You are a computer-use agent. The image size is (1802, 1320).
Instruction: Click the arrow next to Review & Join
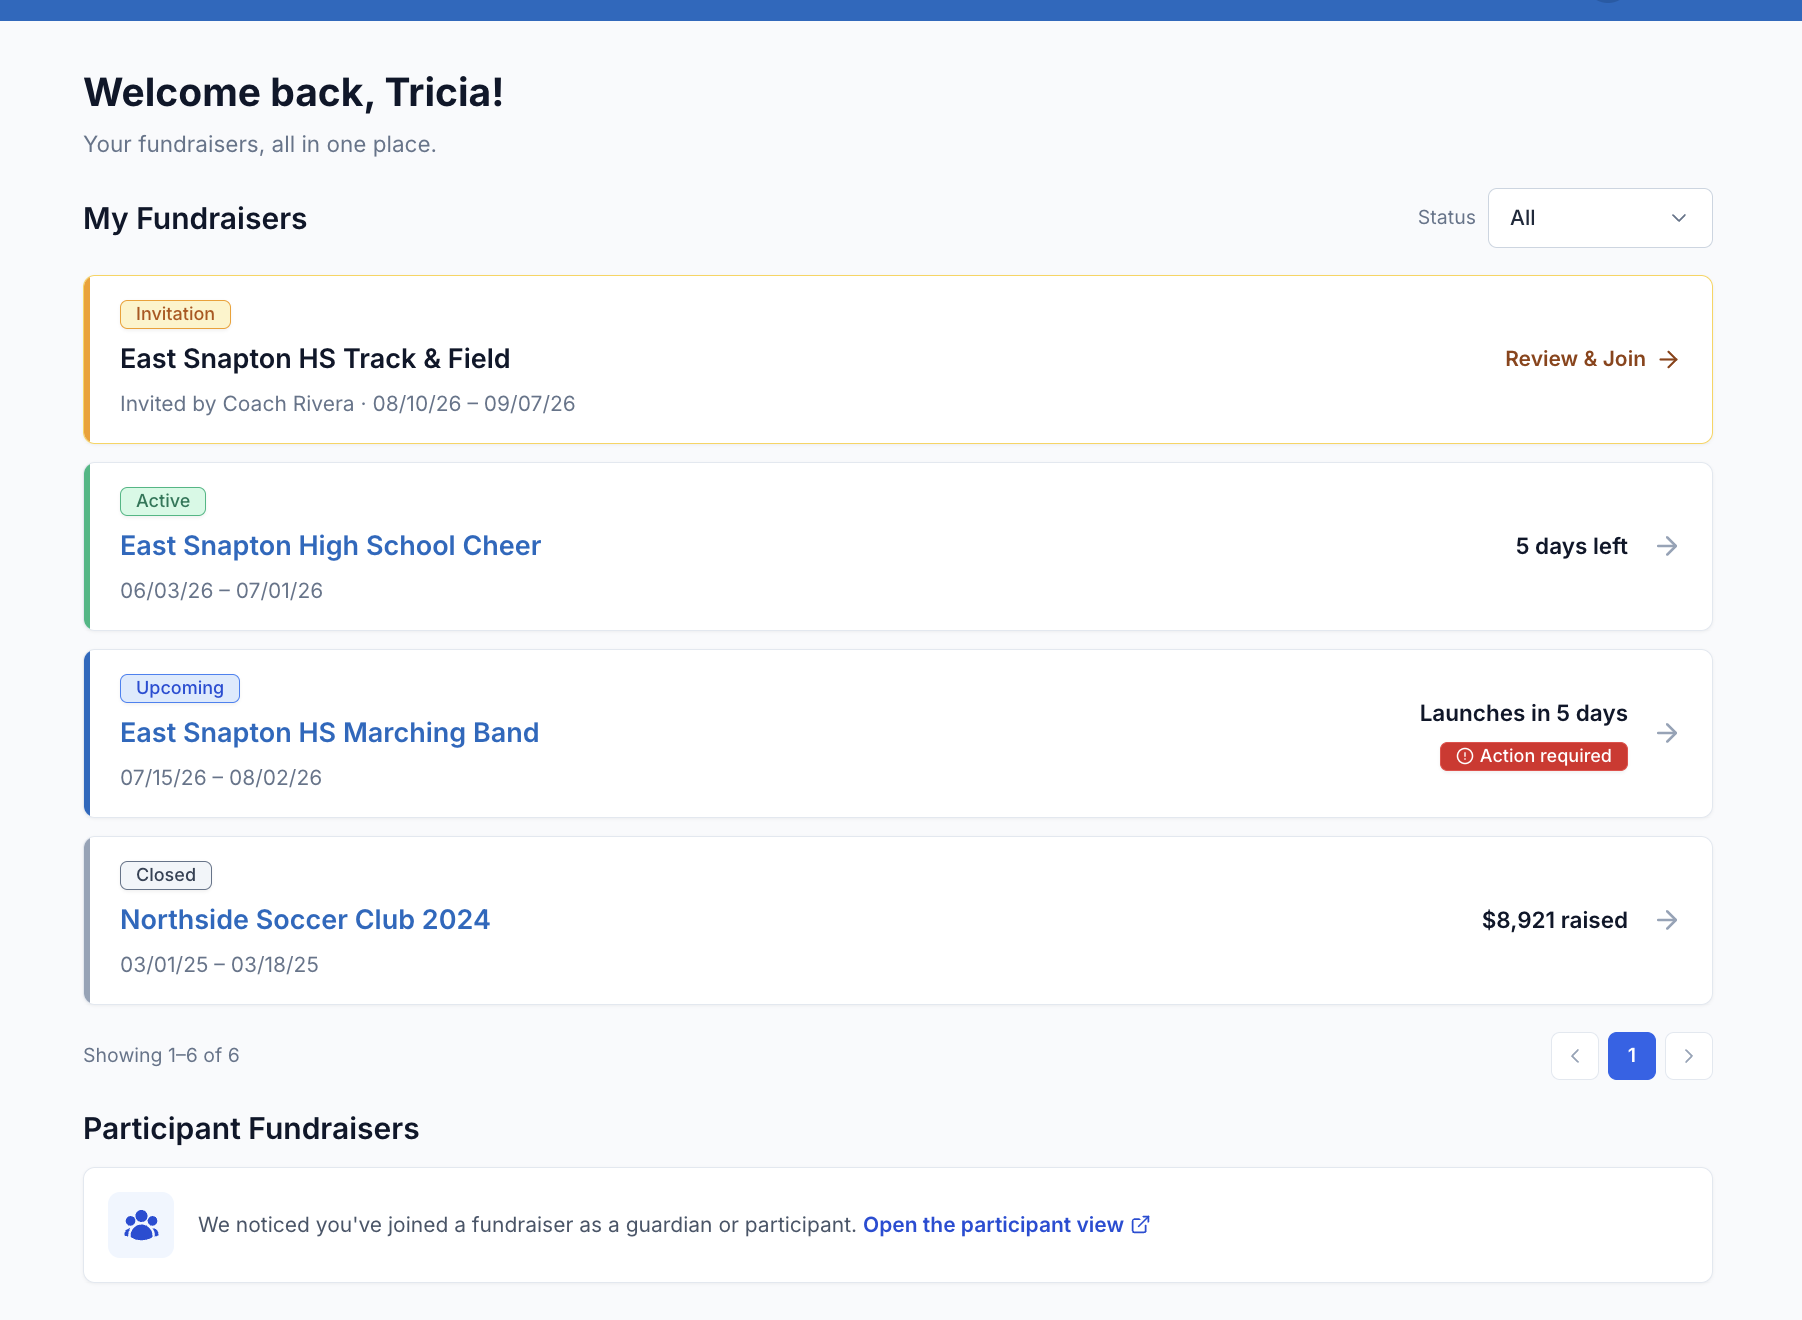coord(1668,359)
